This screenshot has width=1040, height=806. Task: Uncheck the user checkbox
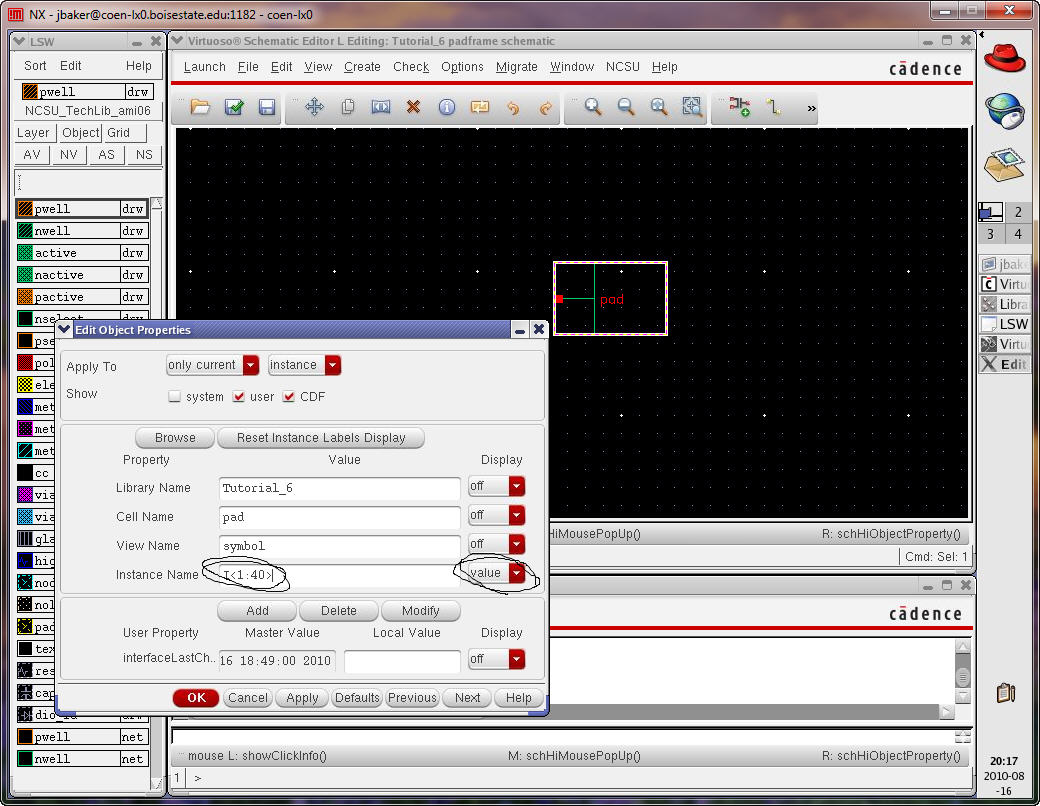(x=238, y=397)
